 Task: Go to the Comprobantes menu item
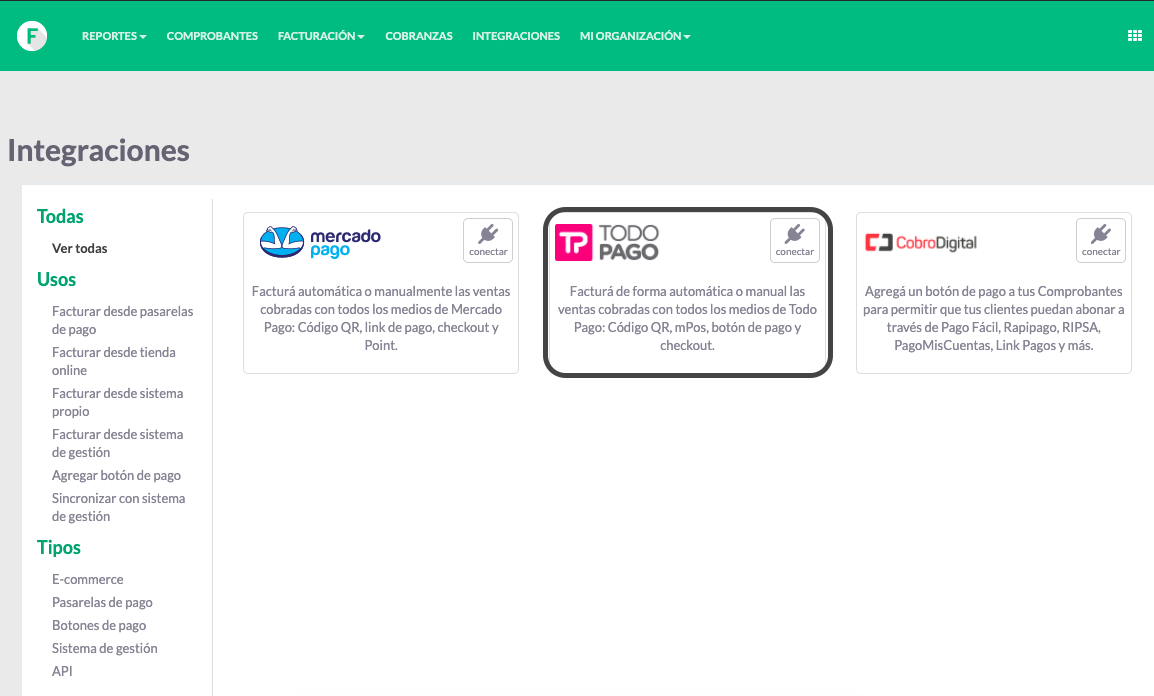(x=212, y=36)
